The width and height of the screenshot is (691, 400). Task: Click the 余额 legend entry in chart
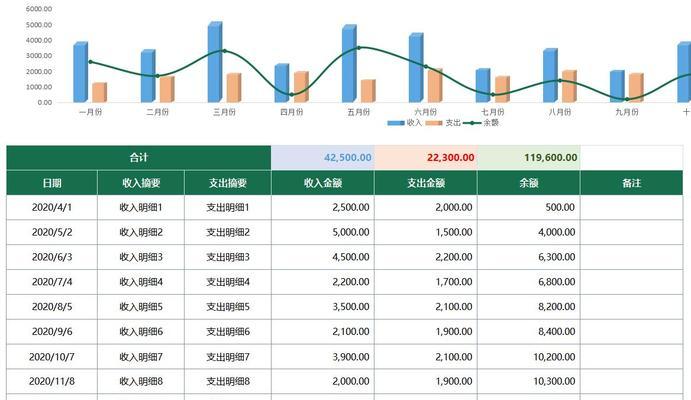(x=481, y=123)
